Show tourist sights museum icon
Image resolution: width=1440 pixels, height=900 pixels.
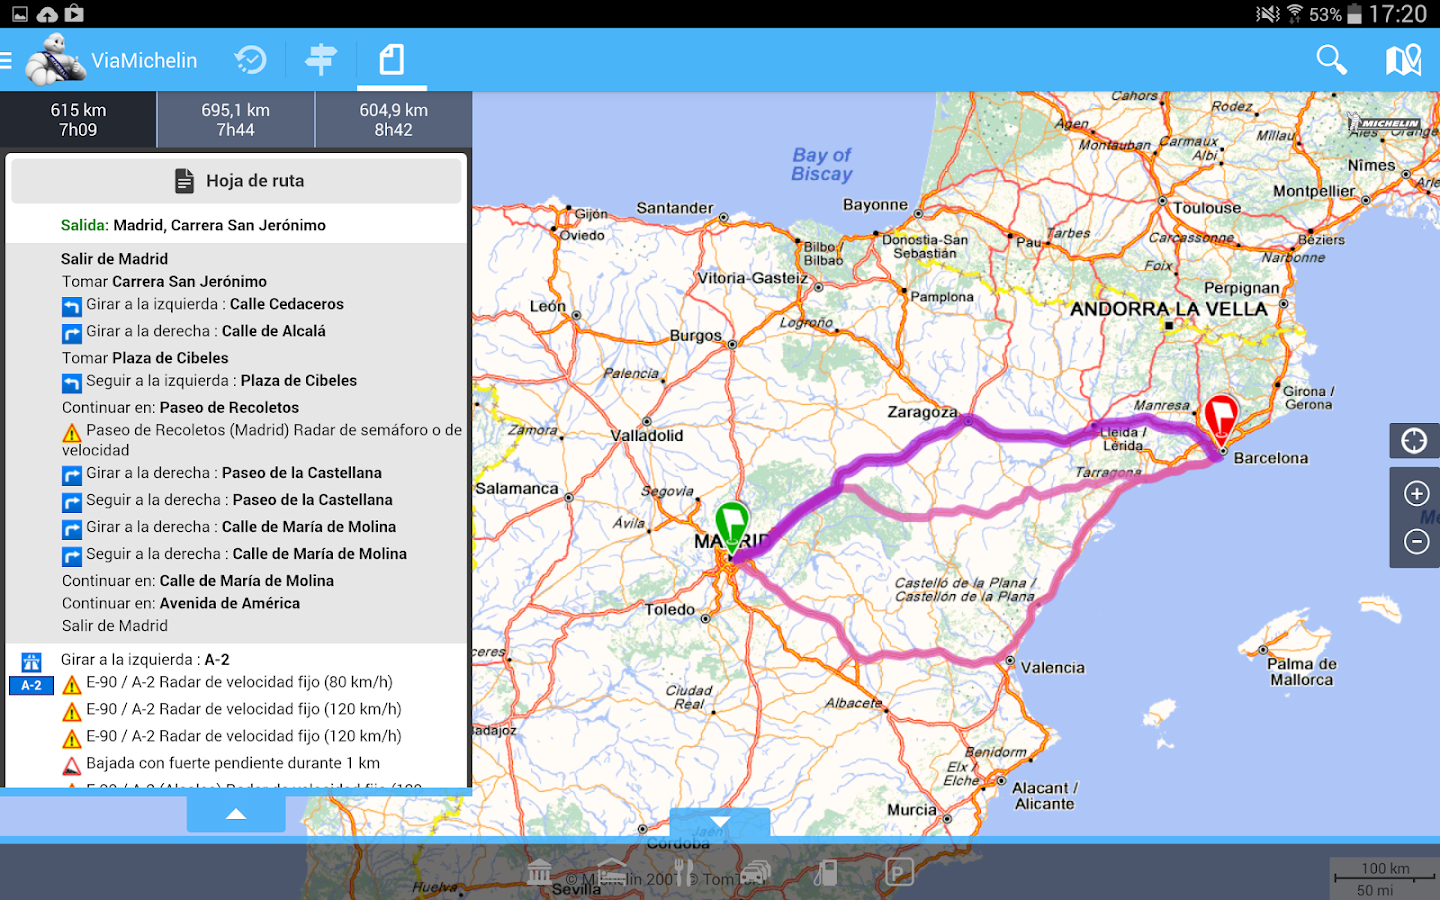(540, 872)
